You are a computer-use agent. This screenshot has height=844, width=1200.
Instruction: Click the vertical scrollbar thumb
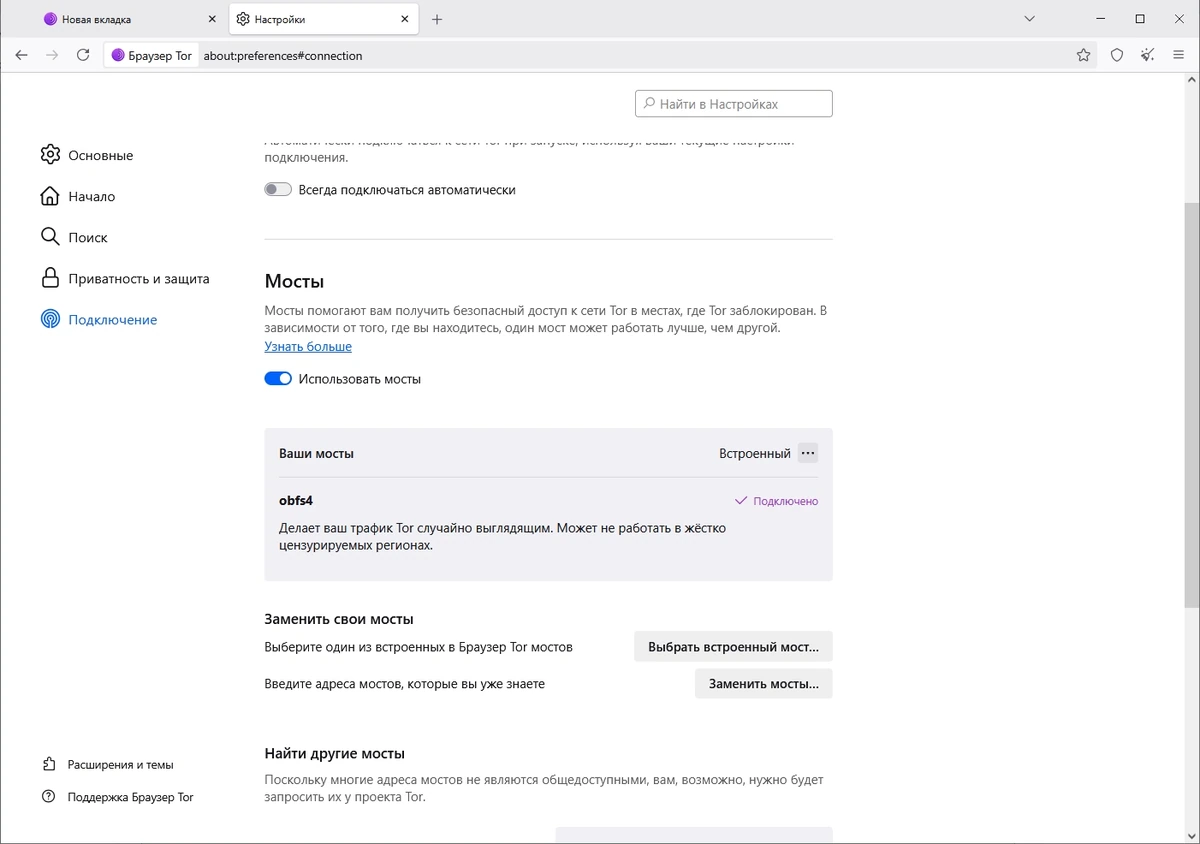1192,403
